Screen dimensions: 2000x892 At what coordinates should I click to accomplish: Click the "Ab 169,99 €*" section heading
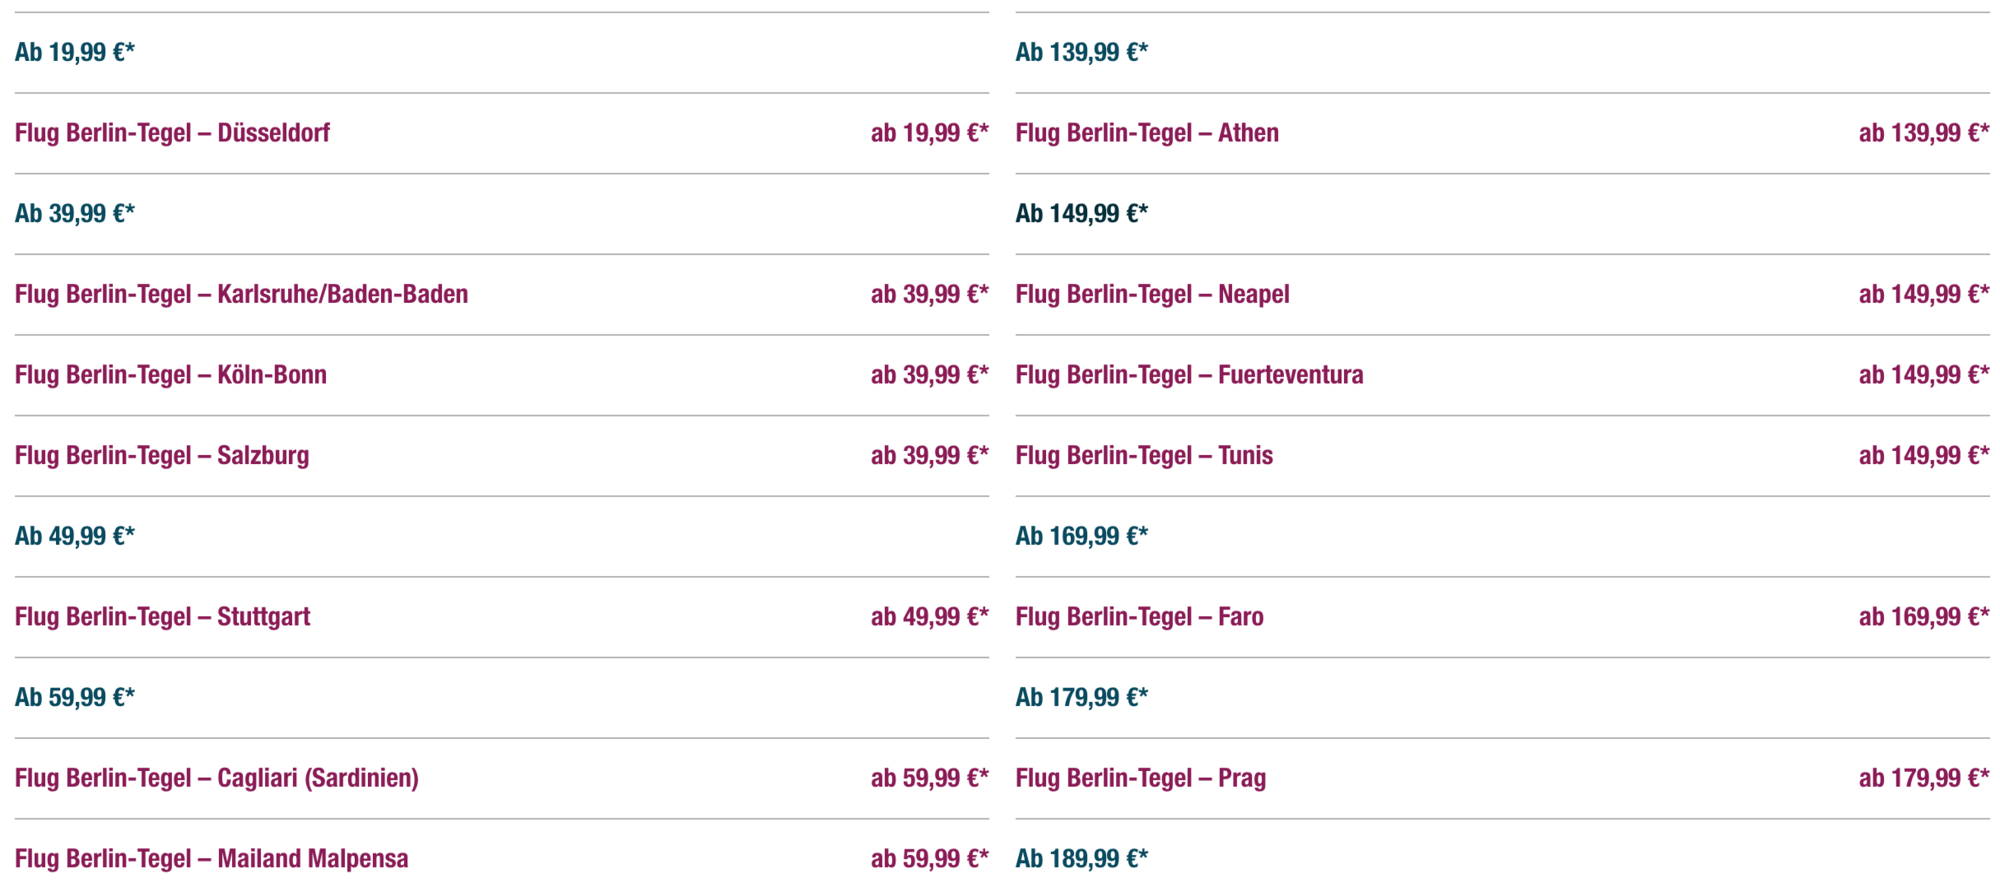pyautogui.click(x=1081, y=536)
